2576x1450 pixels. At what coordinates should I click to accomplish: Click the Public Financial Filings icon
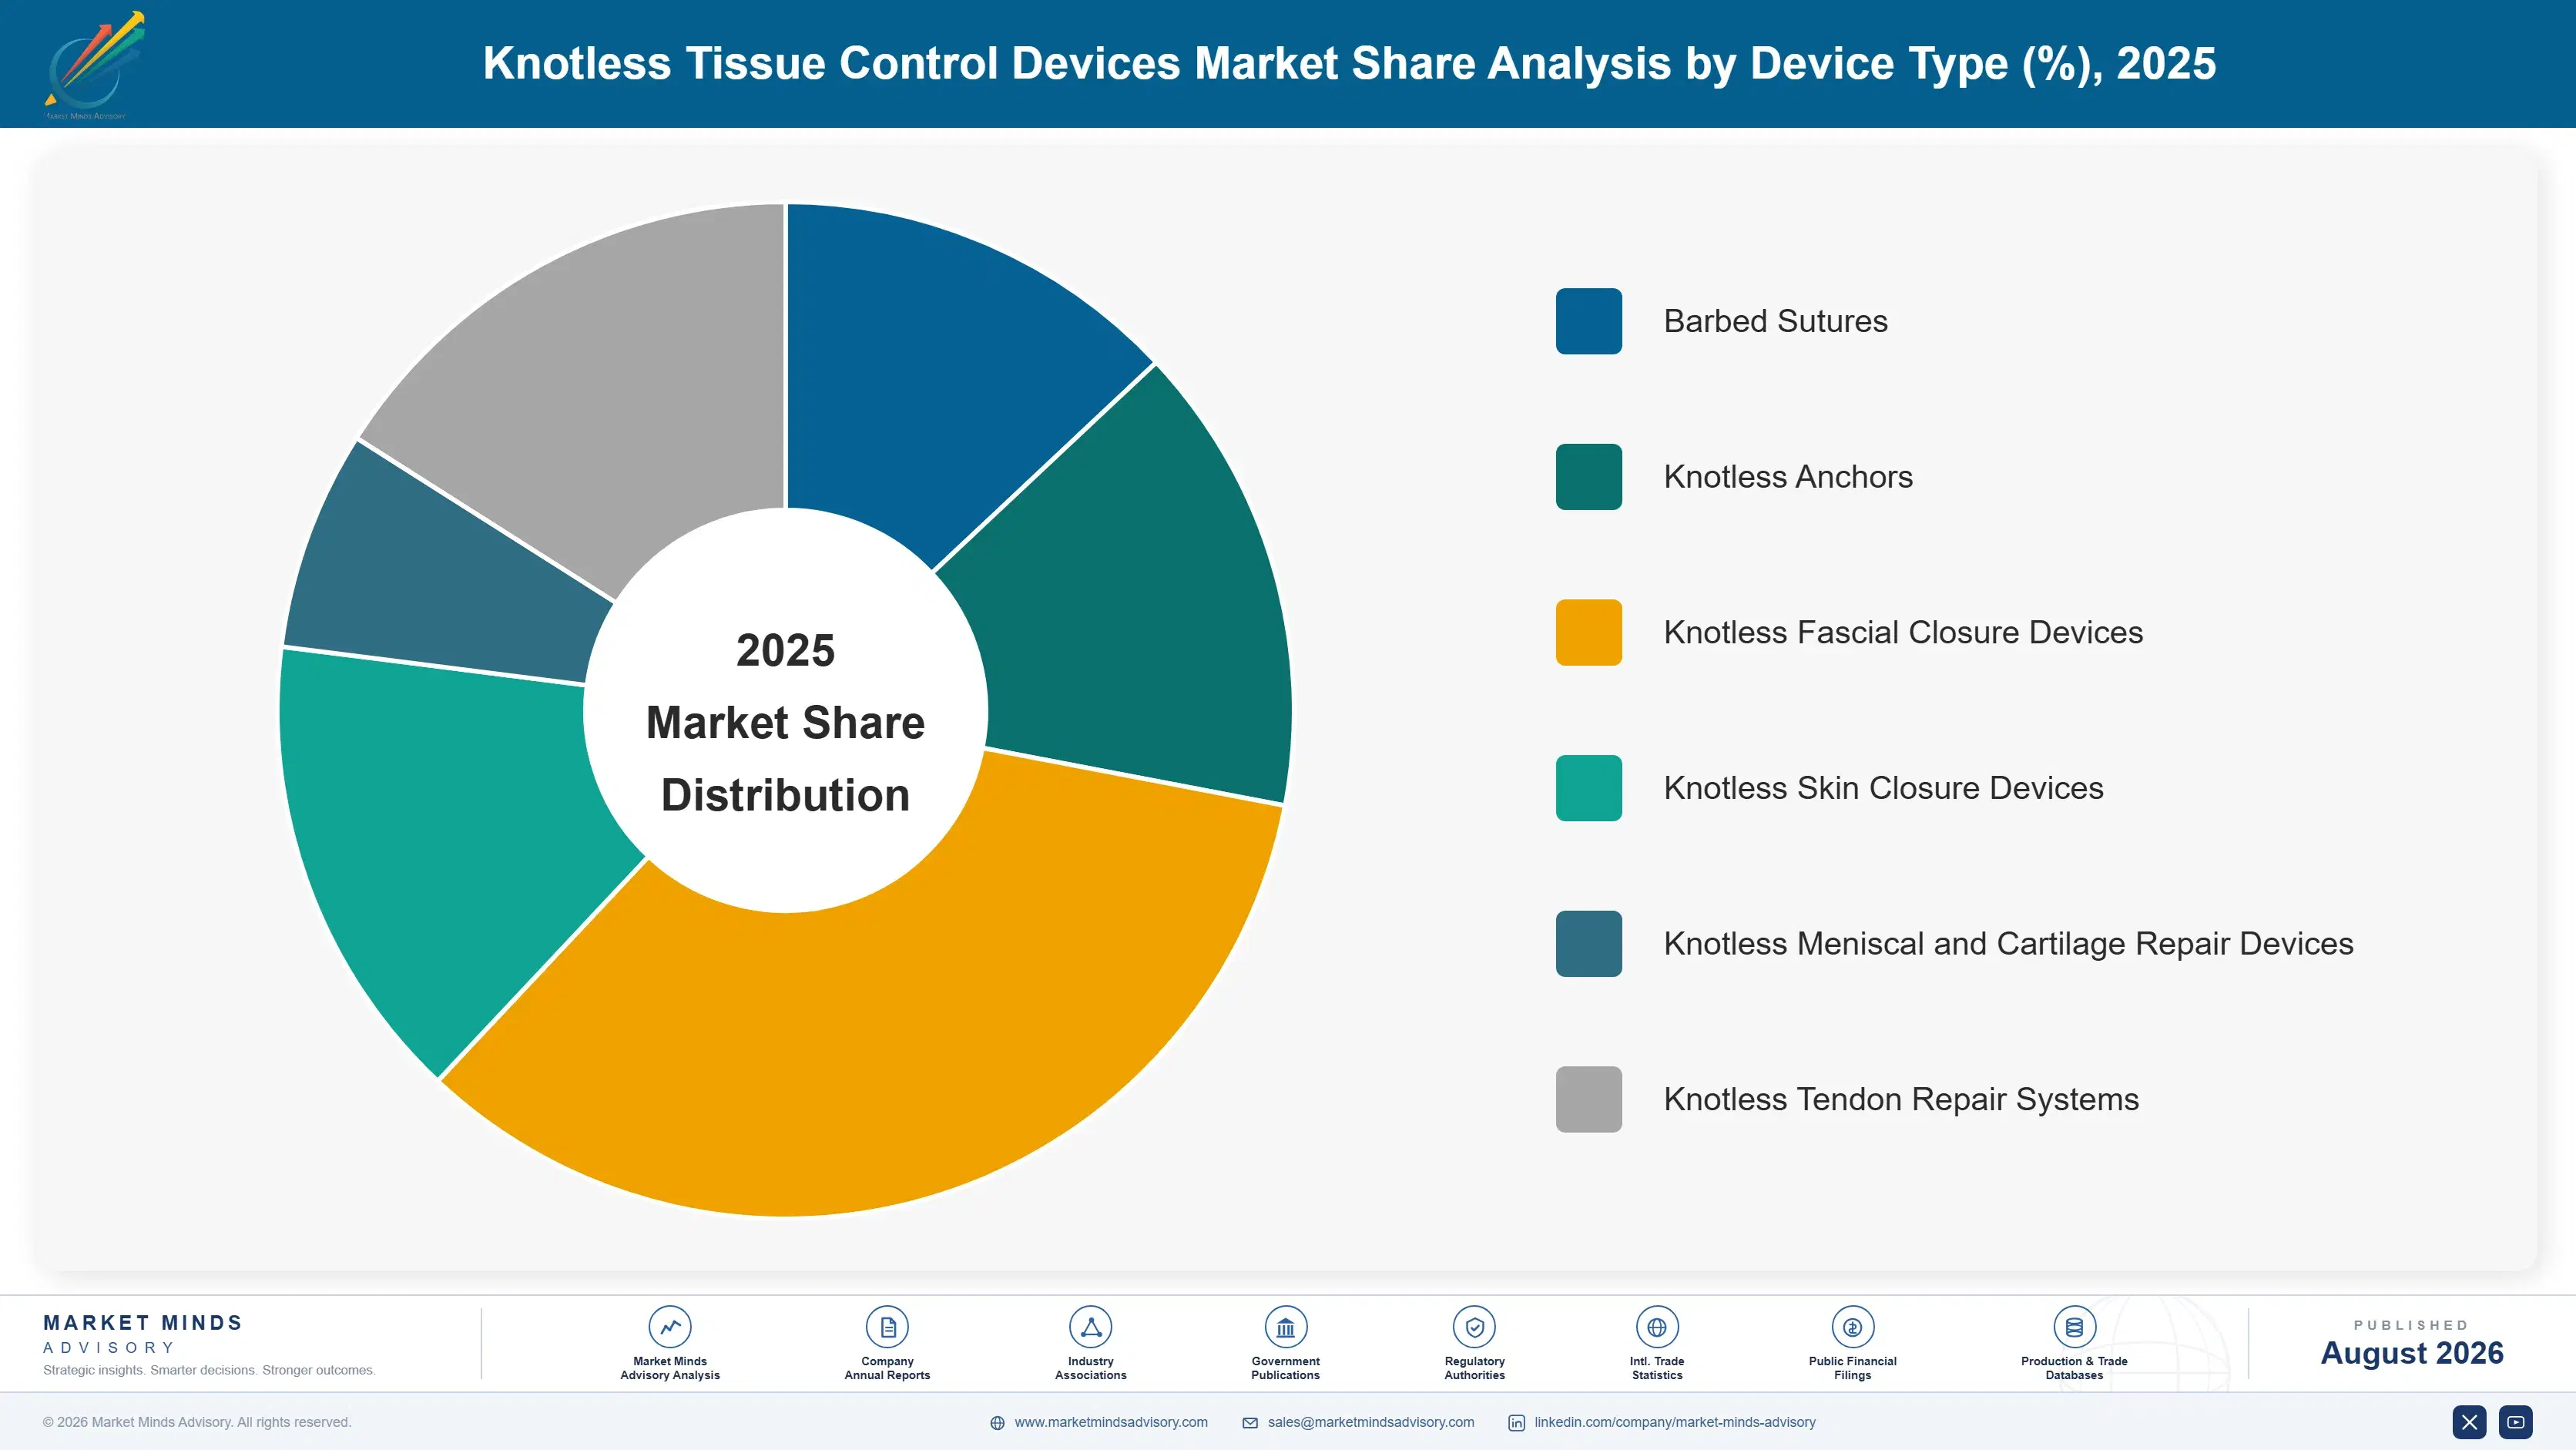pyautogui.click(x=1852, y=1327)
